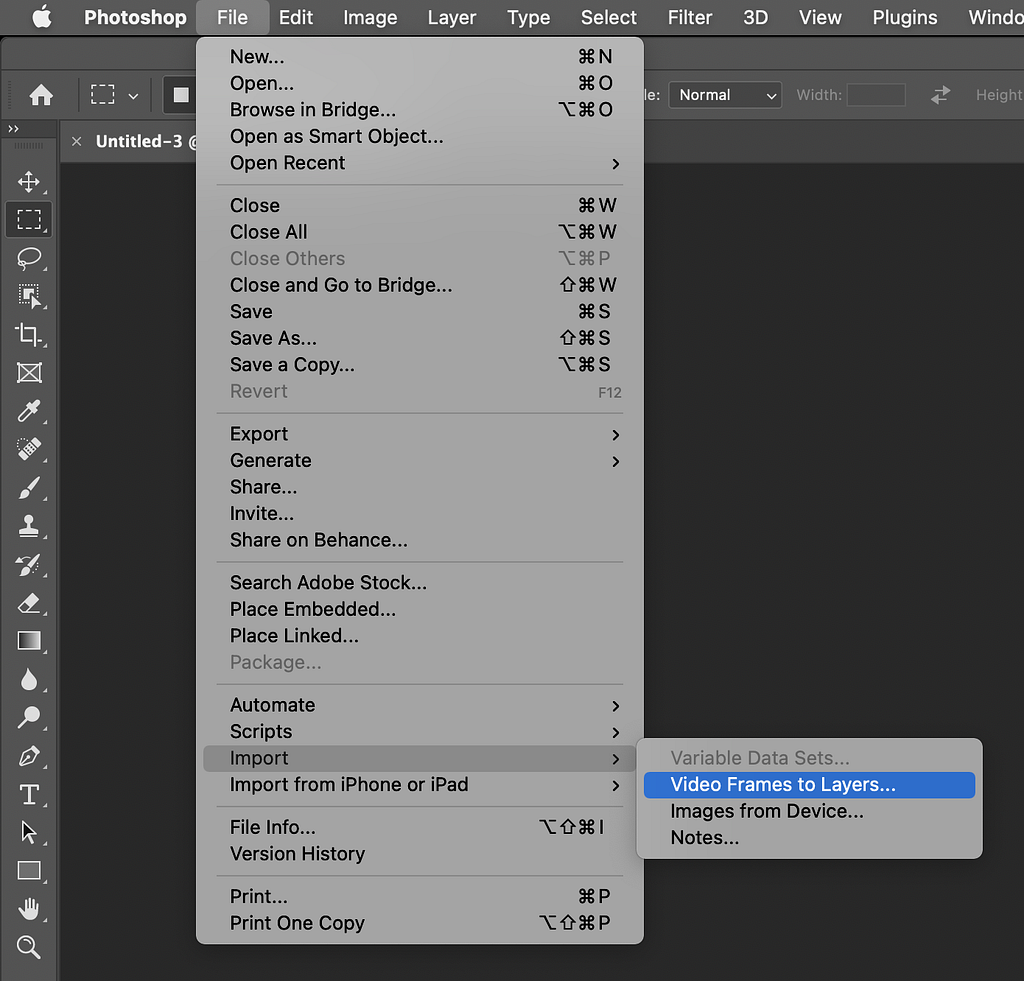This screenshot has width=1024, height=981.
Task: Choose Open as Smart Object
Action: point(419,136)
